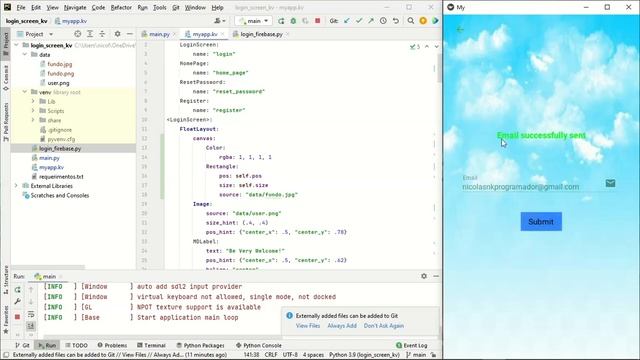Expand the Scripts folder
Image resolution: width=640 pixels, height=360 pixels.
(33, 111)
